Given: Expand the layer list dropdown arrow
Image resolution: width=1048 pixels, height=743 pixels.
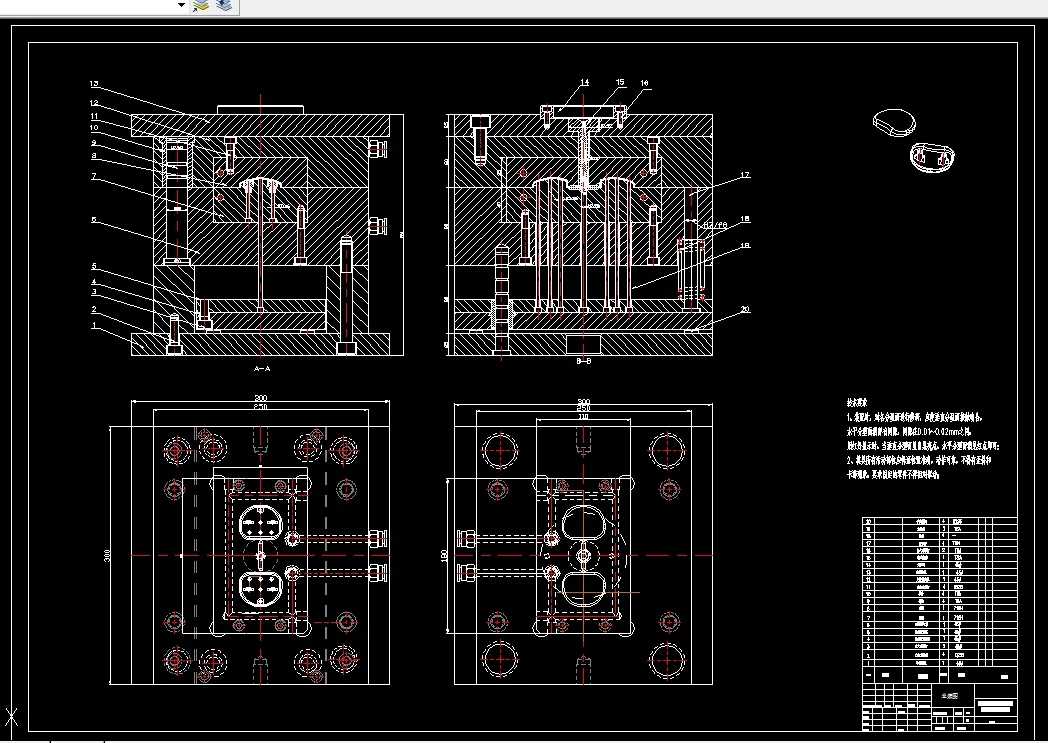Looking at the screenshot, I should 181,5.
